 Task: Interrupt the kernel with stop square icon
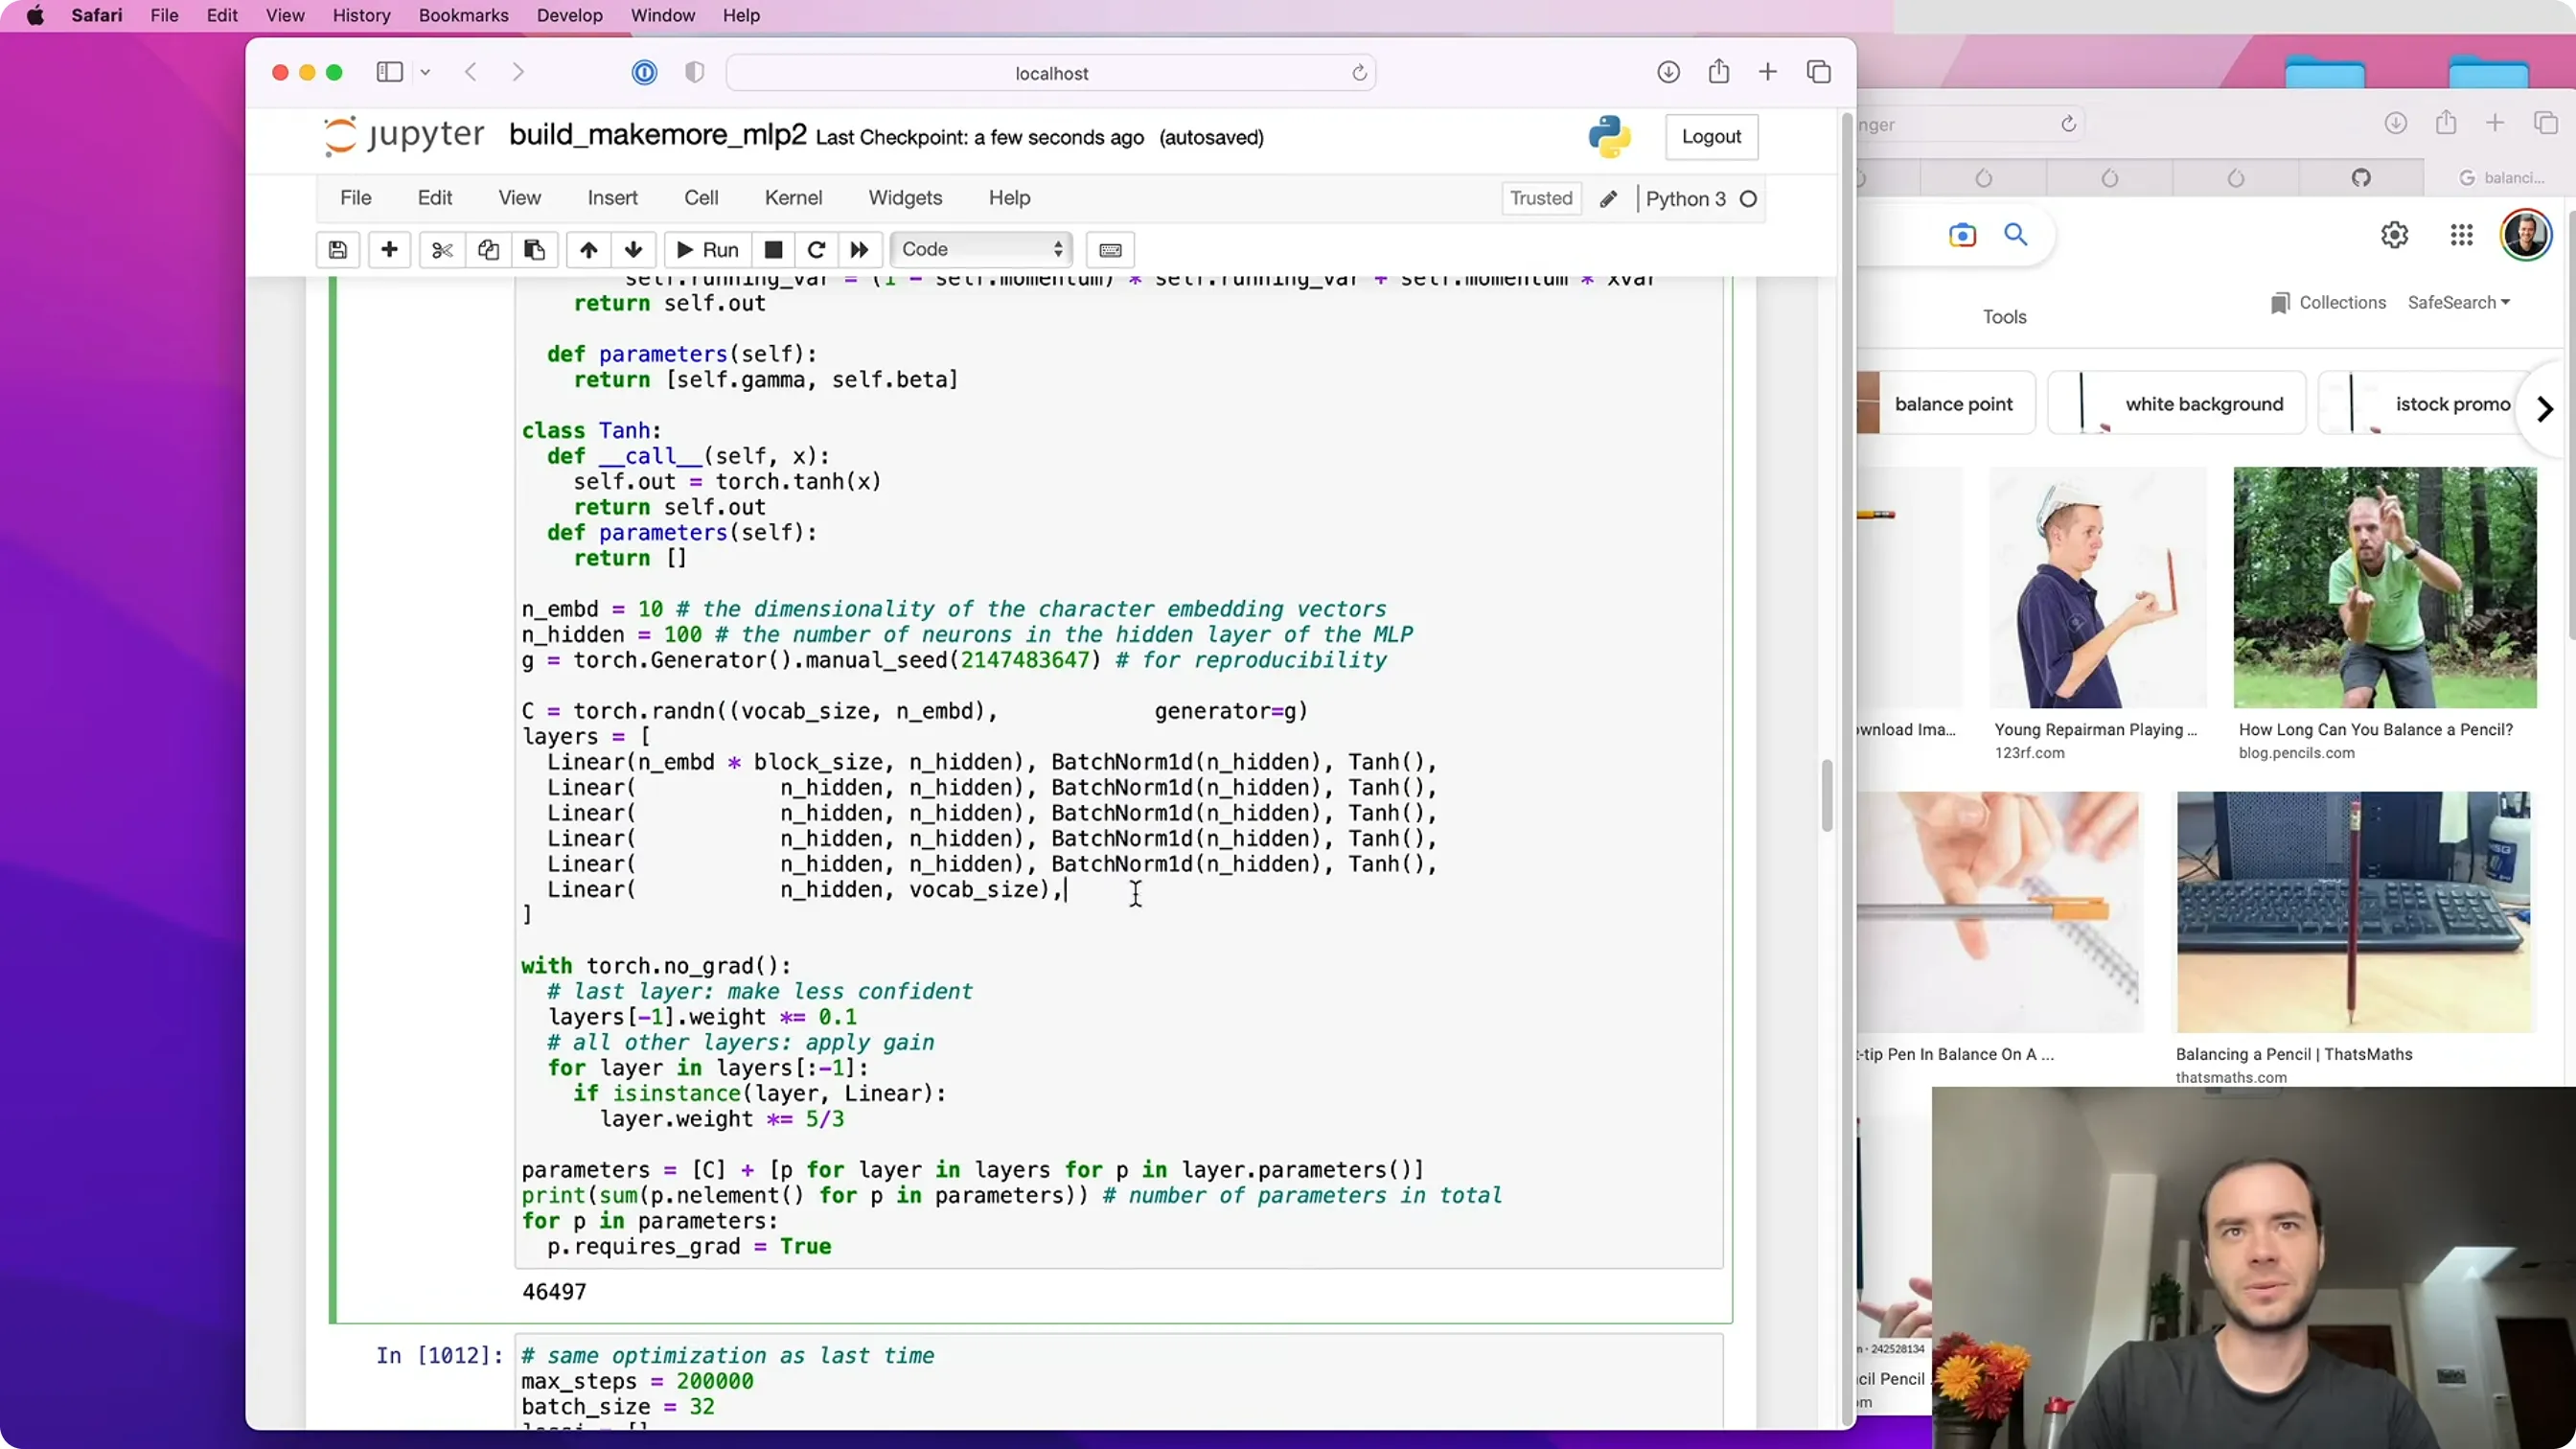(773, 250)
